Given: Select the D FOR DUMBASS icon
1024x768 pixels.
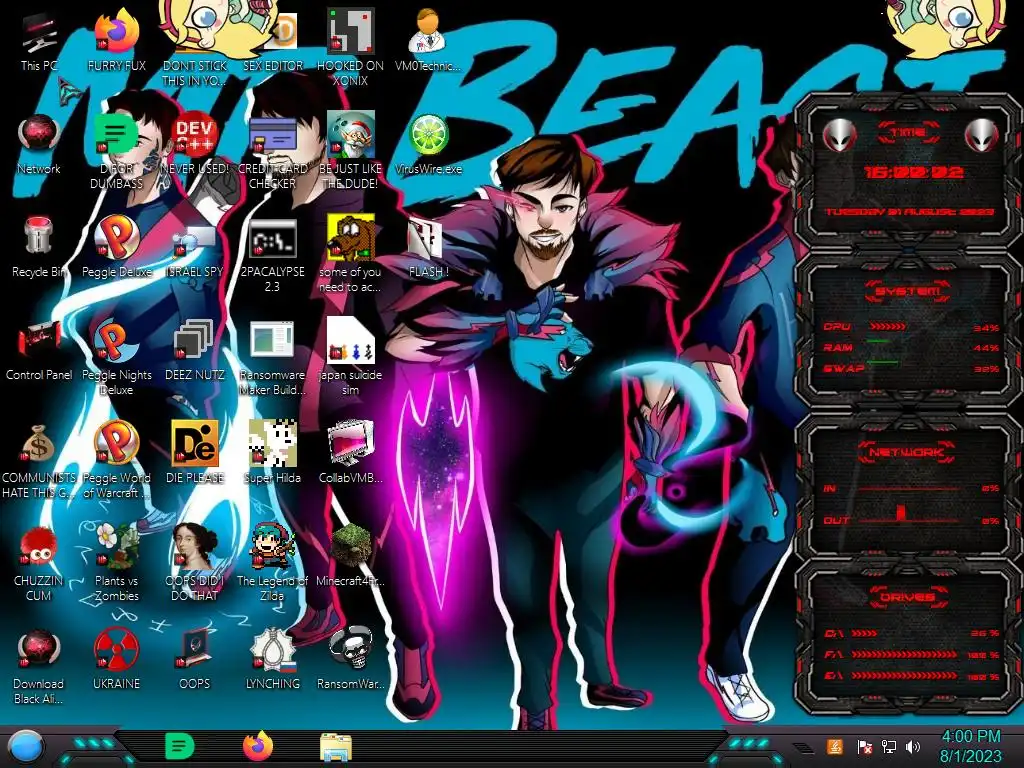Looking at the screenshot, I should (116, 150).
